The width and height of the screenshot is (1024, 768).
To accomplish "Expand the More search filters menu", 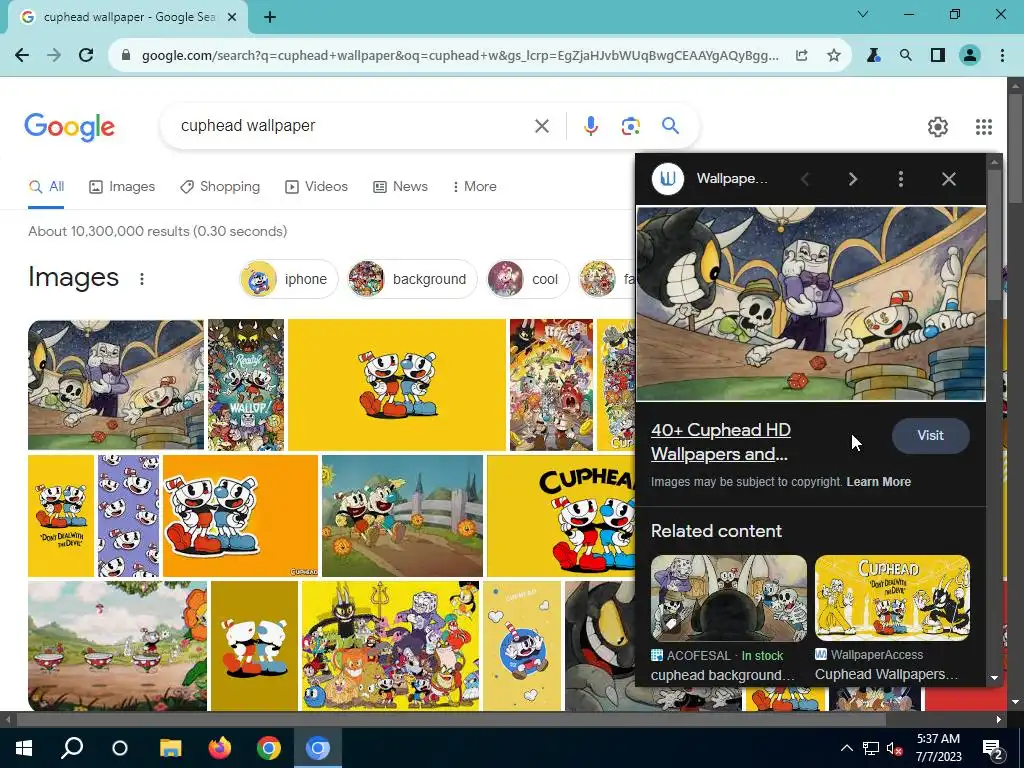I will click(475, 187).
